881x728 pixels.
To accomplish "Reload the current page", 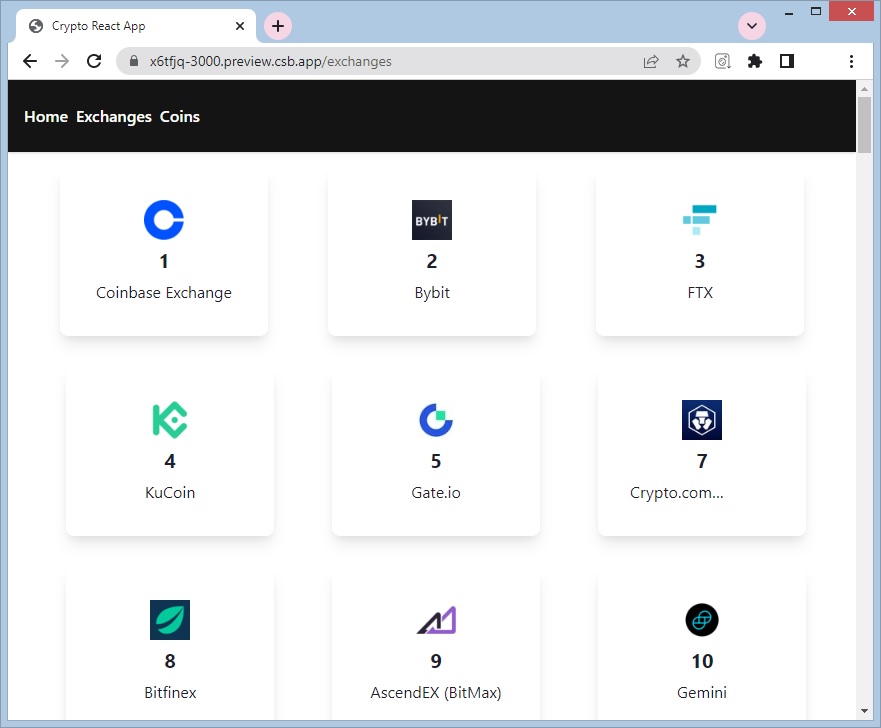I will [x=94, y=61].
